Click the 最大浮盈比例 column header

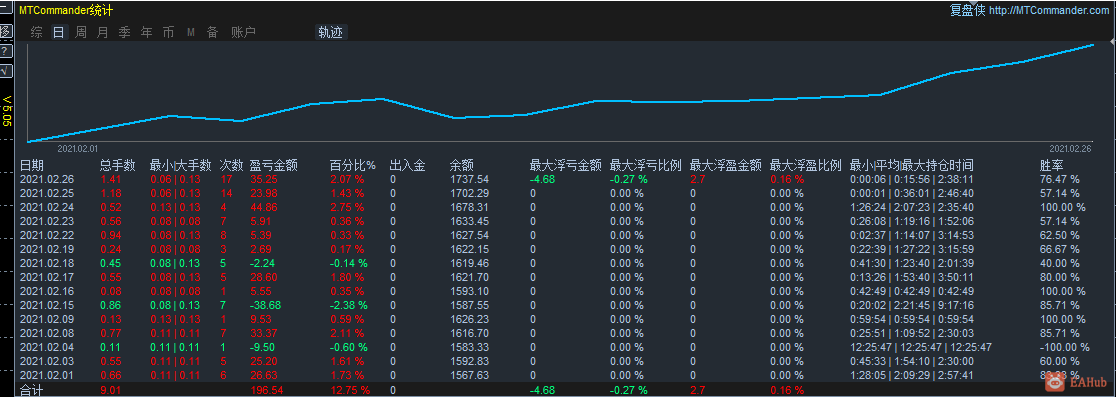(805, 165)
